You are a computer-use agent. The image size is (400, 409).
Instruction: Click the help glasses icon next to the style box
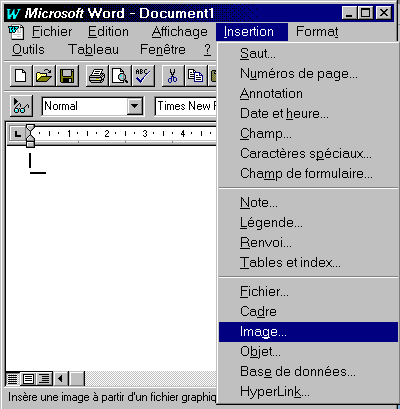coord(21,106)
